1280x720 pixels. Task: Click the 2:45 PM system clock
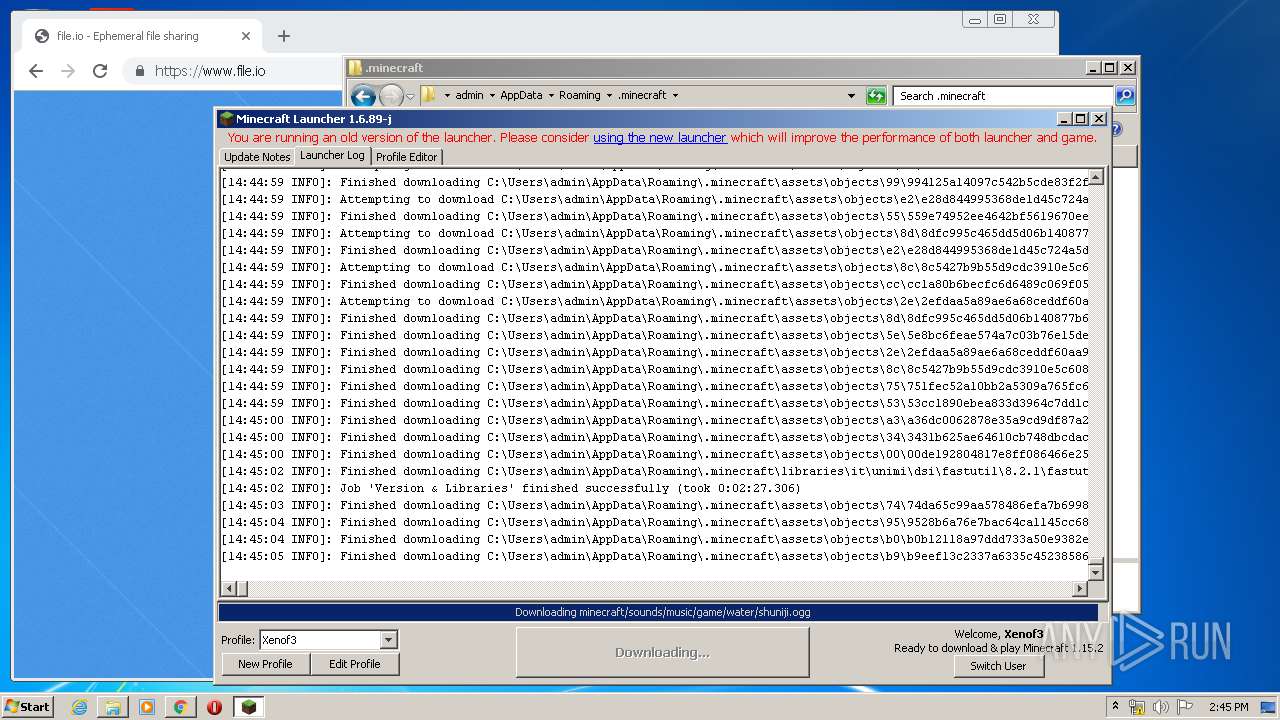(x=1228, y=707)
